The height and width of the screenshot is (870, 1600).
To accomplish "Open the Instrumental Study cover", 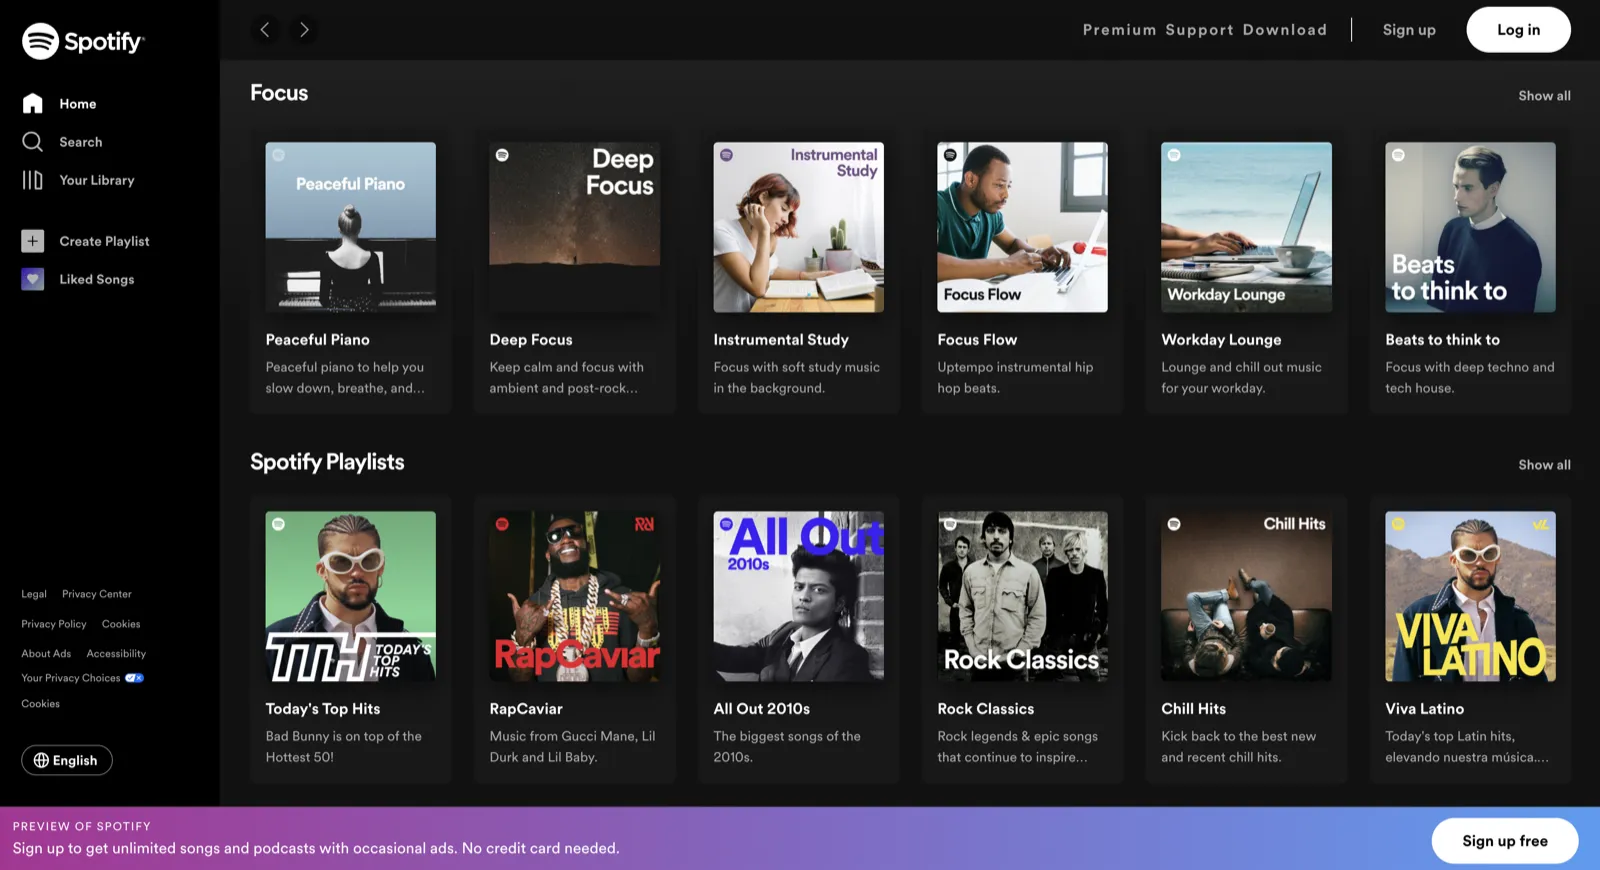I will pos(799,227).
